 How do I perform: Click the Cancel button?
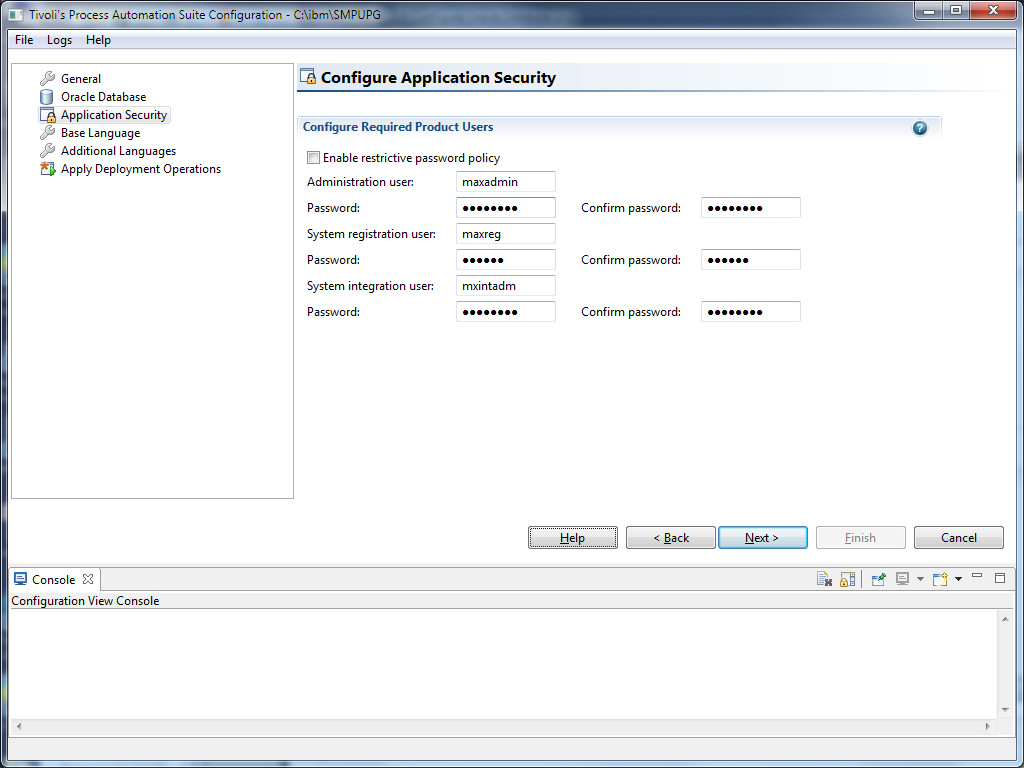(x=959, y=537)
